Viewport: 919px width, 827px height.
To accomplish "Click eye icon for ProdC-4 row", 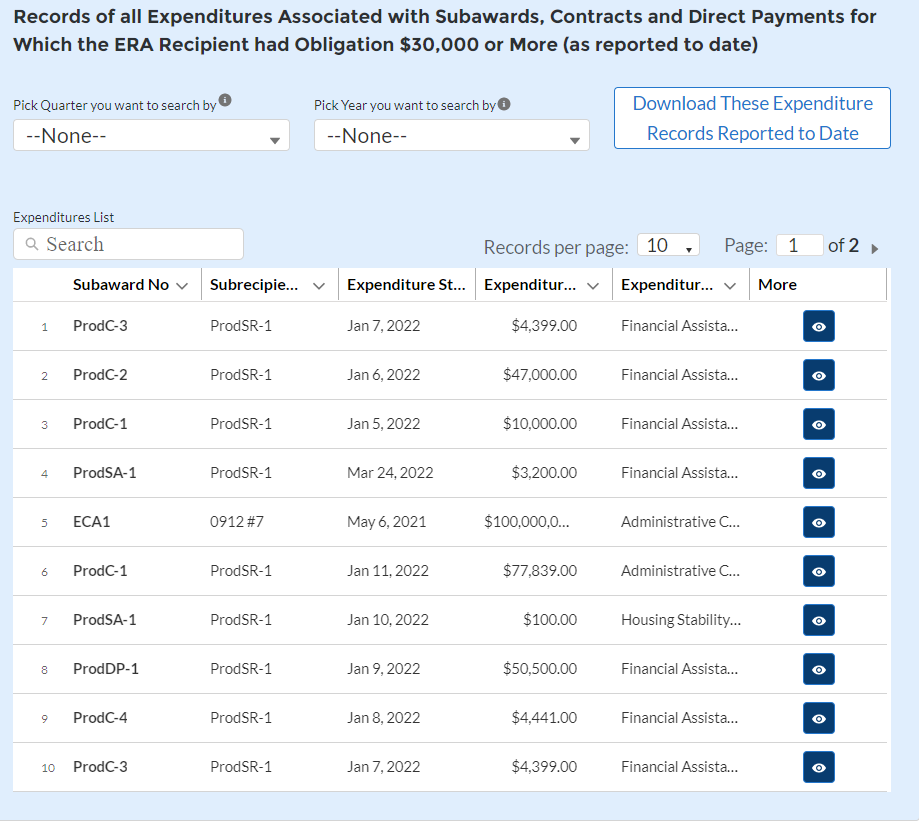I will 818,718.
